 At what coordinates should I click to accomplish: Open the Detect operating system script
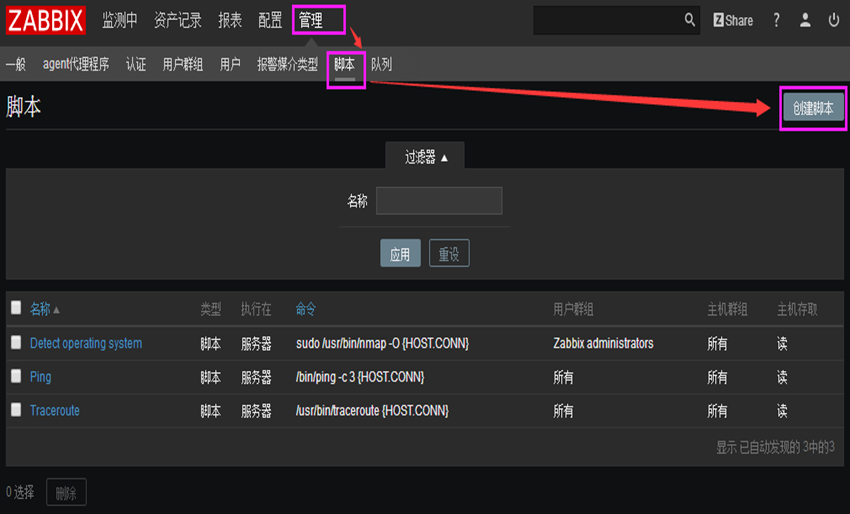coord(86,343)
